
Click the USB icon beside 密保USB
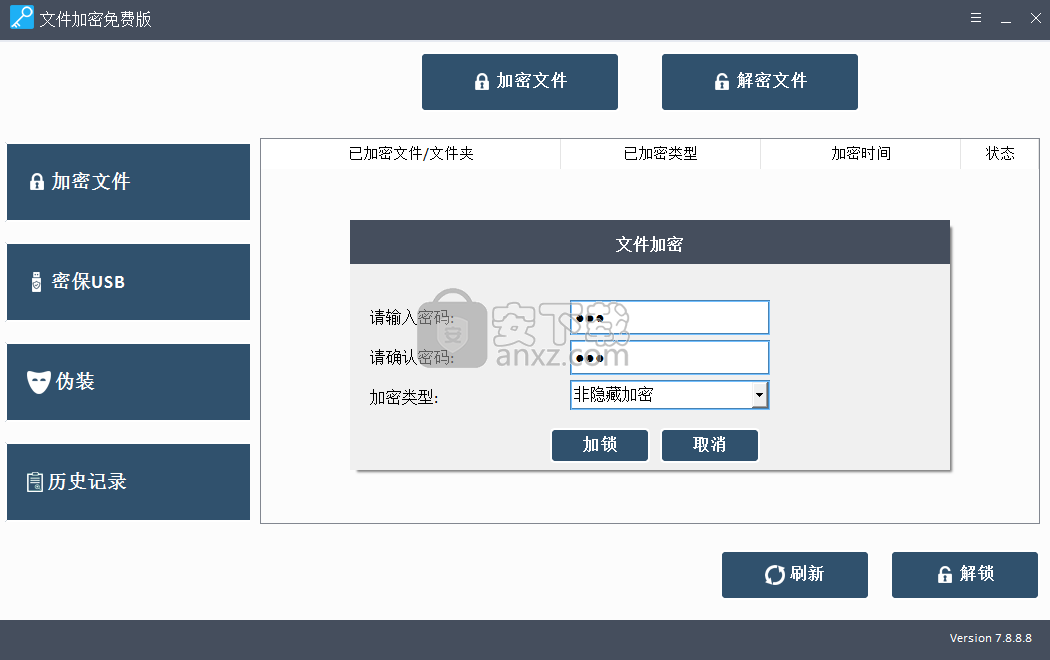pyautogui.click(x=37, y=281)
